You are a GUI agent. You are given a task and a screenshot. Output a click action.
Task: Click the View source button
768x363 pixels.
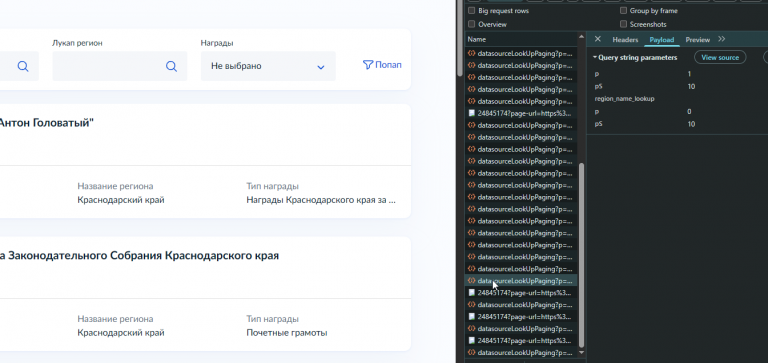[720, 57]
